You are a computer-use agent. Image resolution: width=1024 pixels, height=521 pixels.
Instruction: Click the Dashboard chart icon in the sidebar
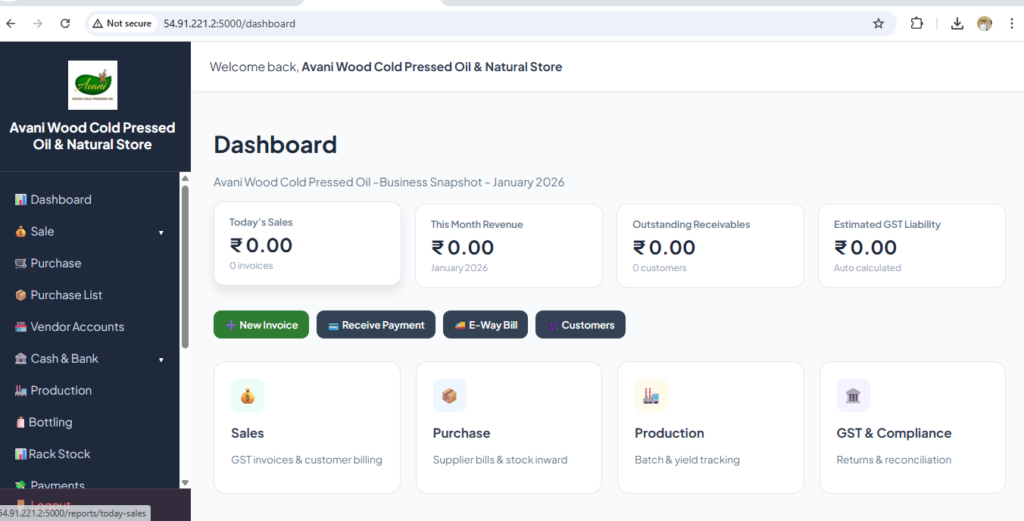click(21, 200)
